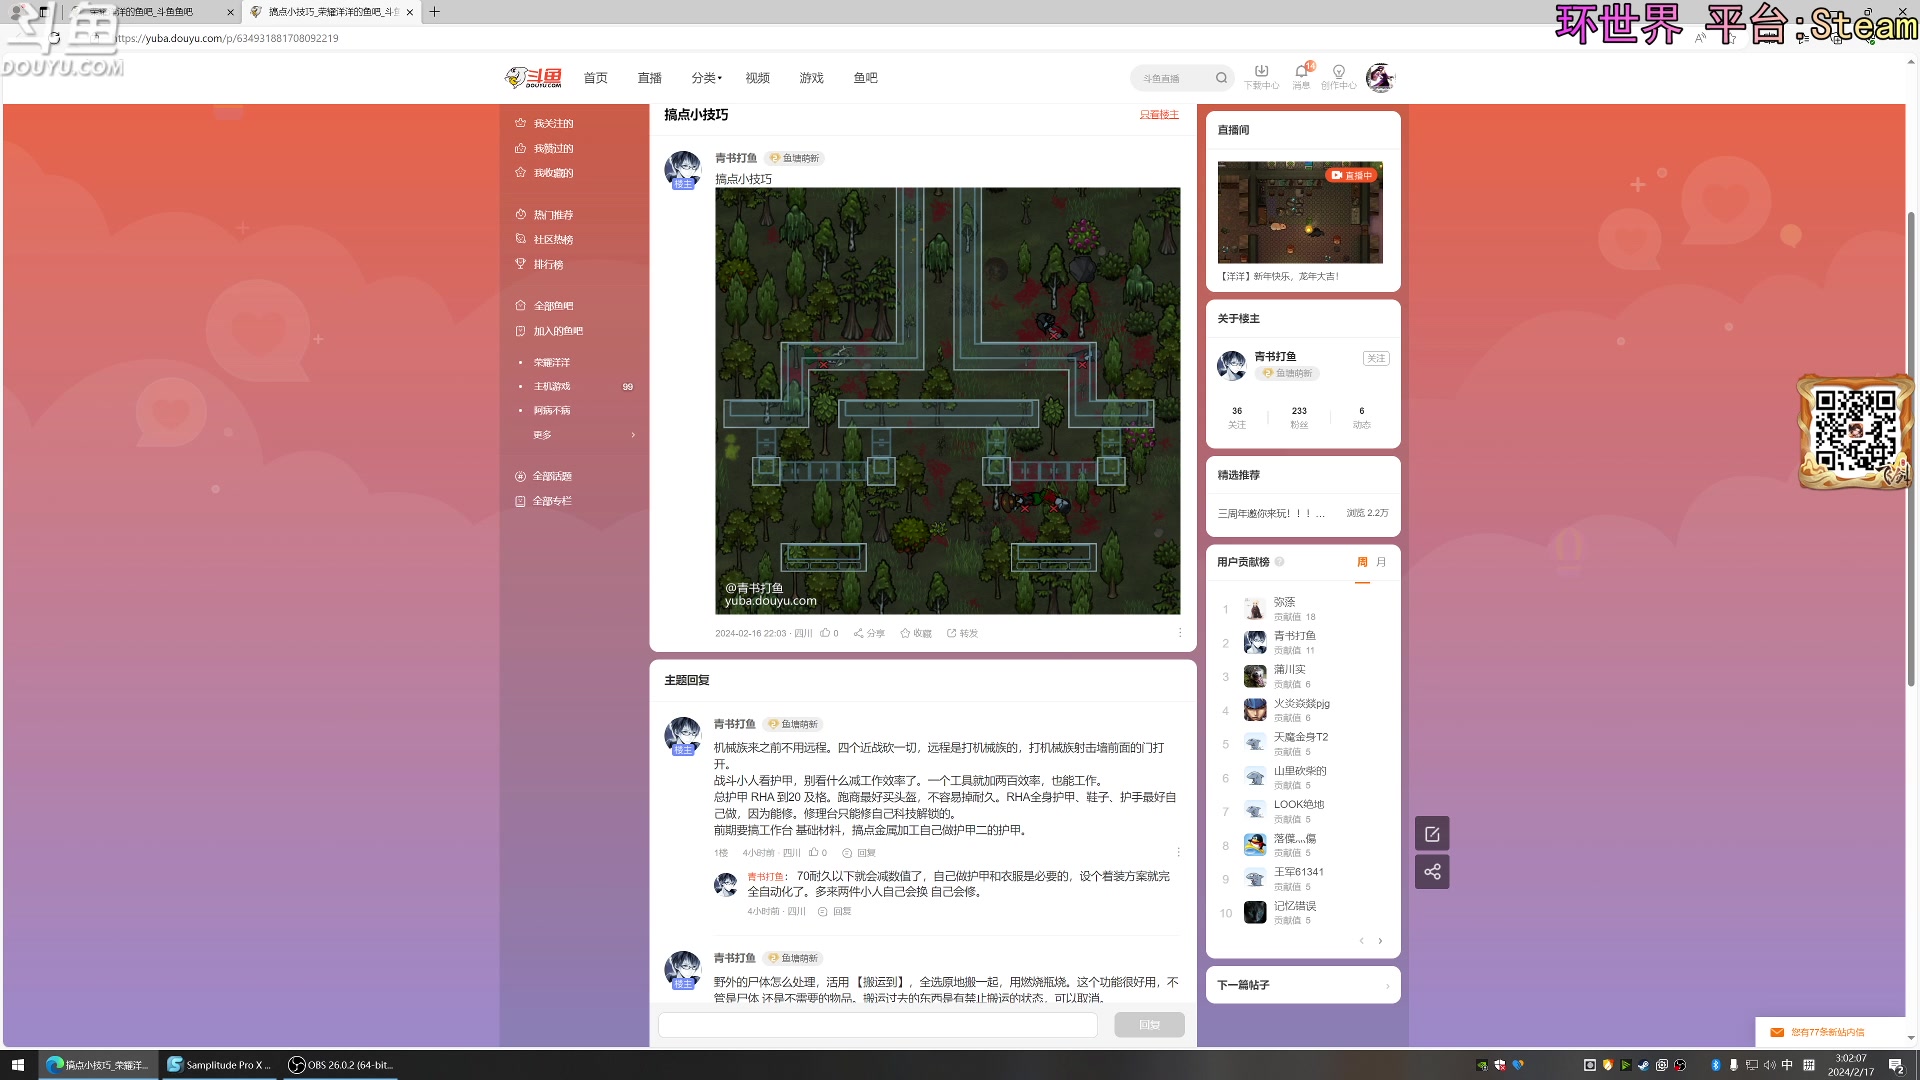This screenshot has height=1080, width=1920.
Task: Share the main post
Action: click(869, 633)
